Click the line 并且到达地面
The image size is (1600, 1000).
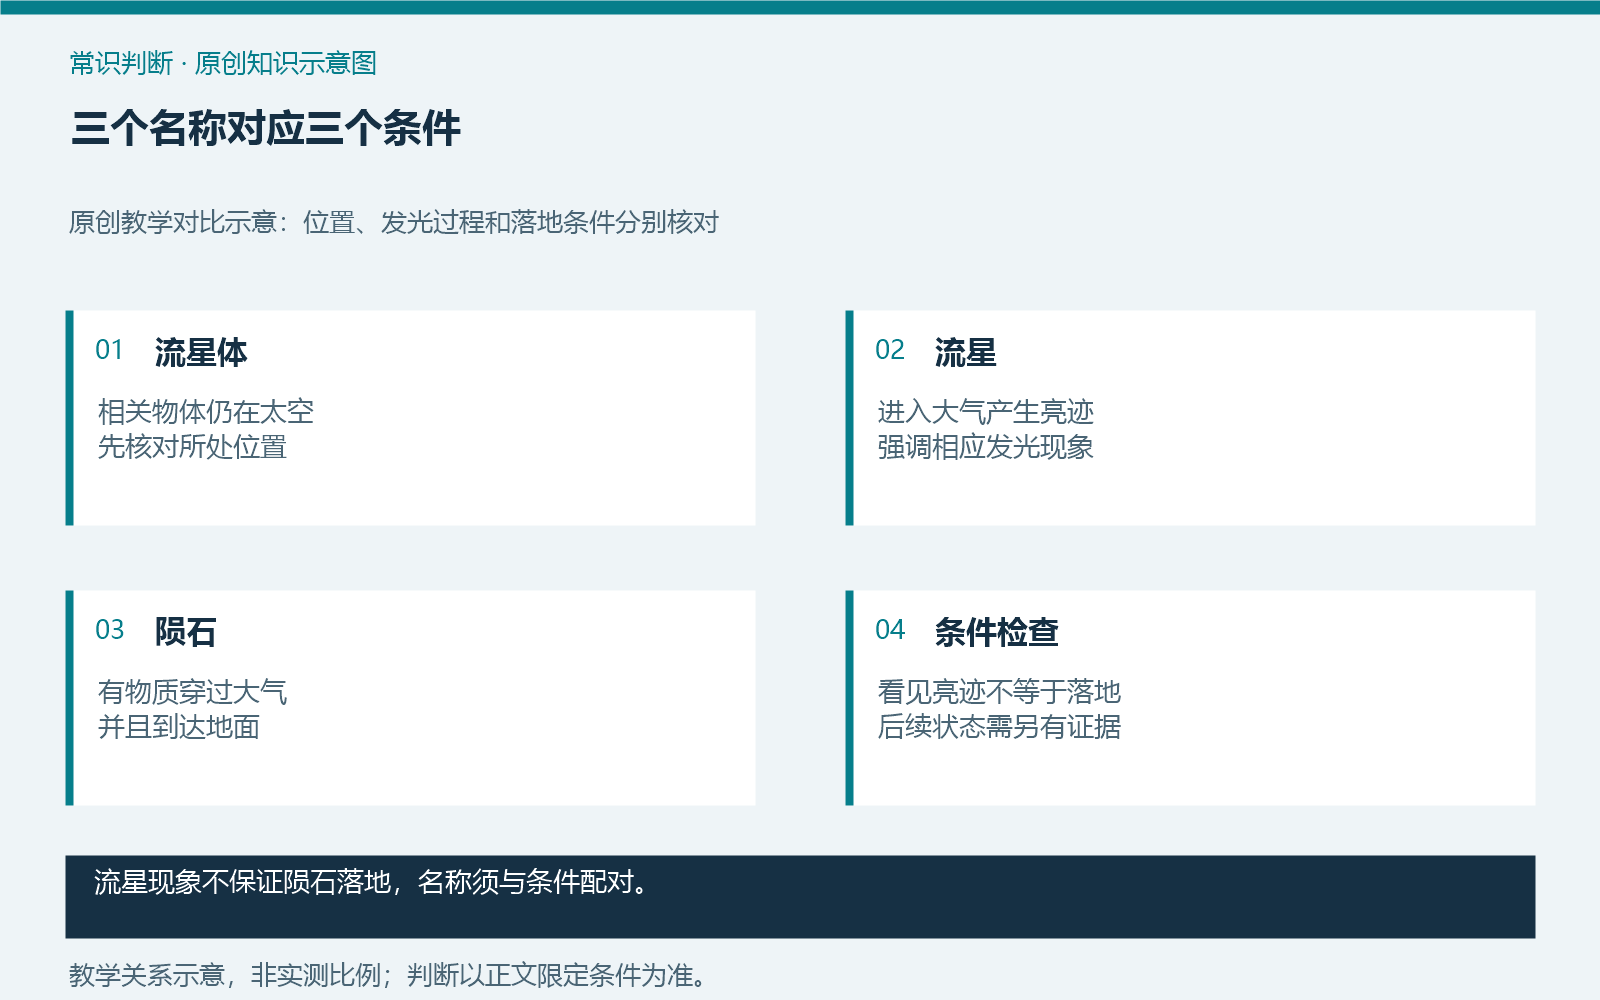pos(179,726)
